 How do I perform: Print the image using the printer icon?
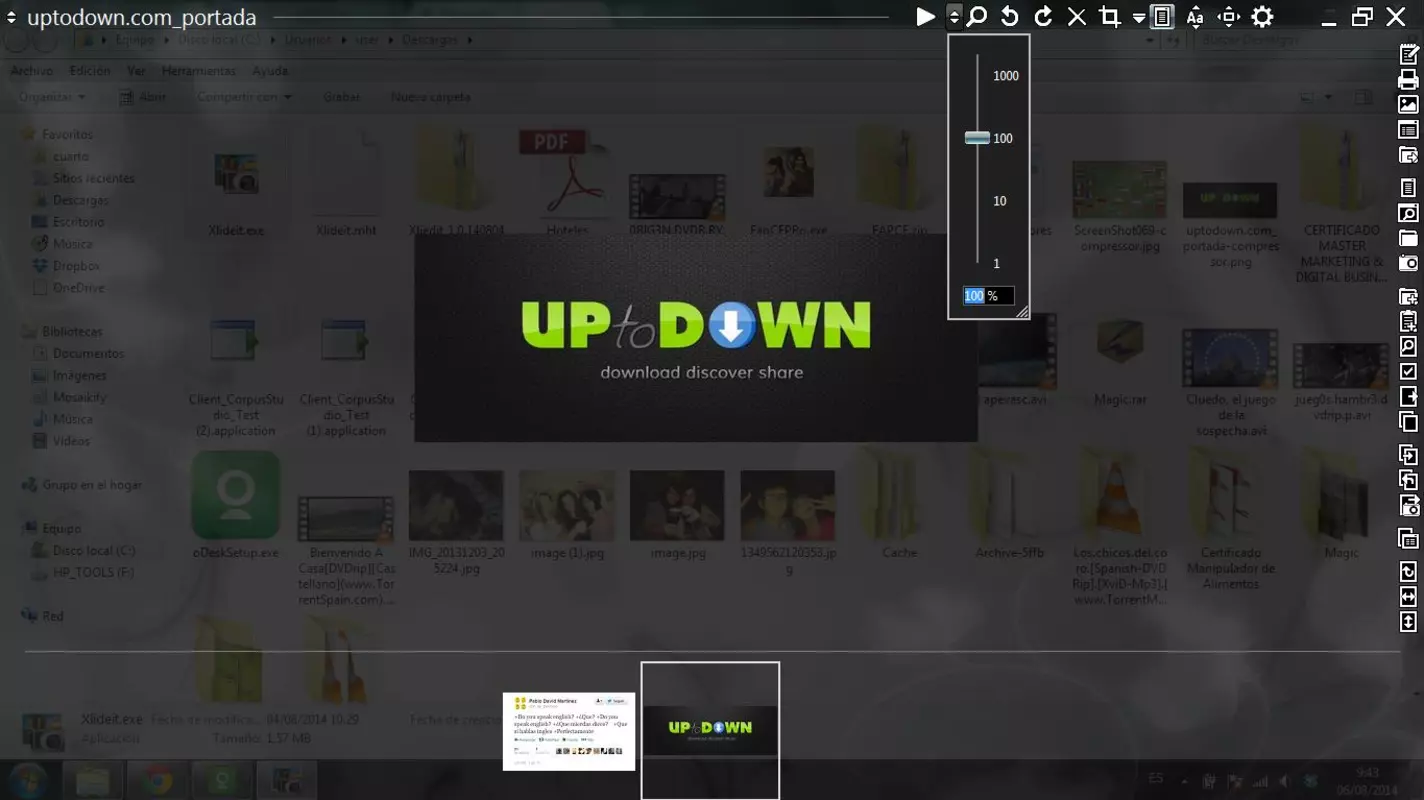(1408, 80)
